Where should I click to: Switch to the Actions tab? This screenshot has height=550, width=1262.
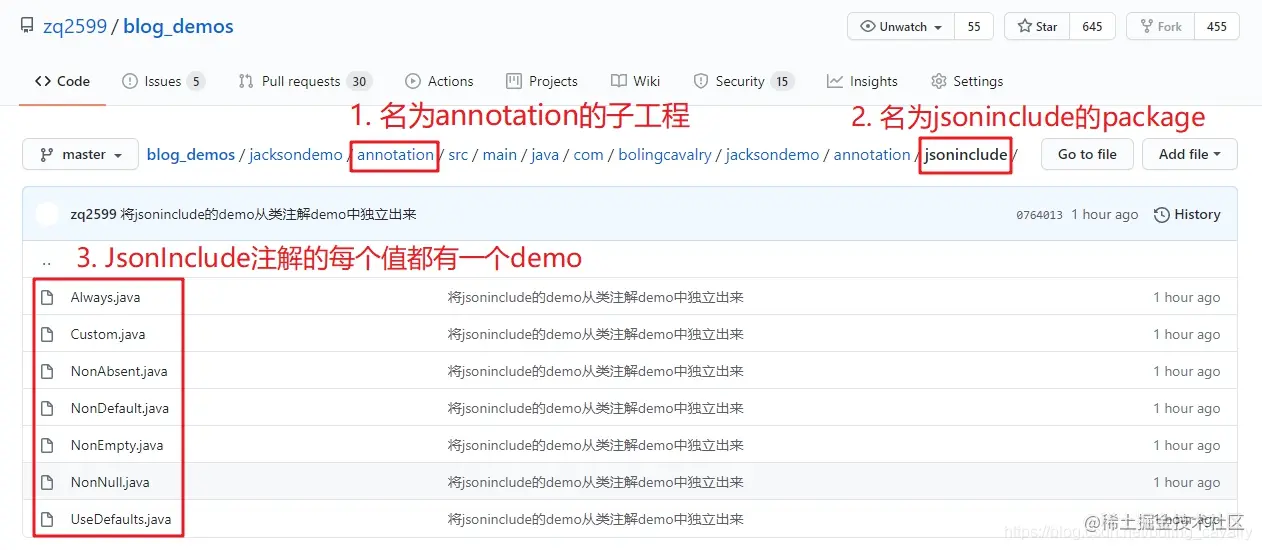439,81
